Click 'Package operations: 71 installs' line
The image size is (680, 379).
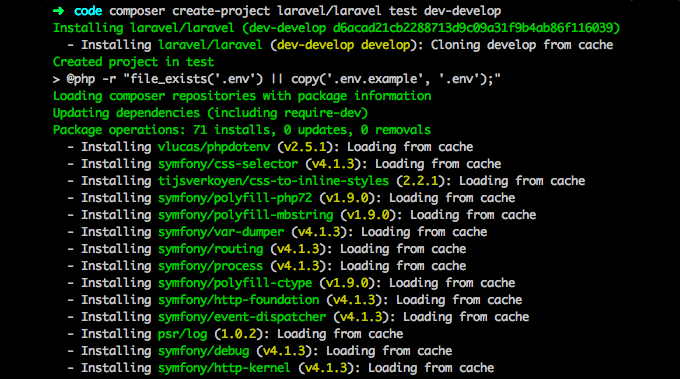pos(242,130)
